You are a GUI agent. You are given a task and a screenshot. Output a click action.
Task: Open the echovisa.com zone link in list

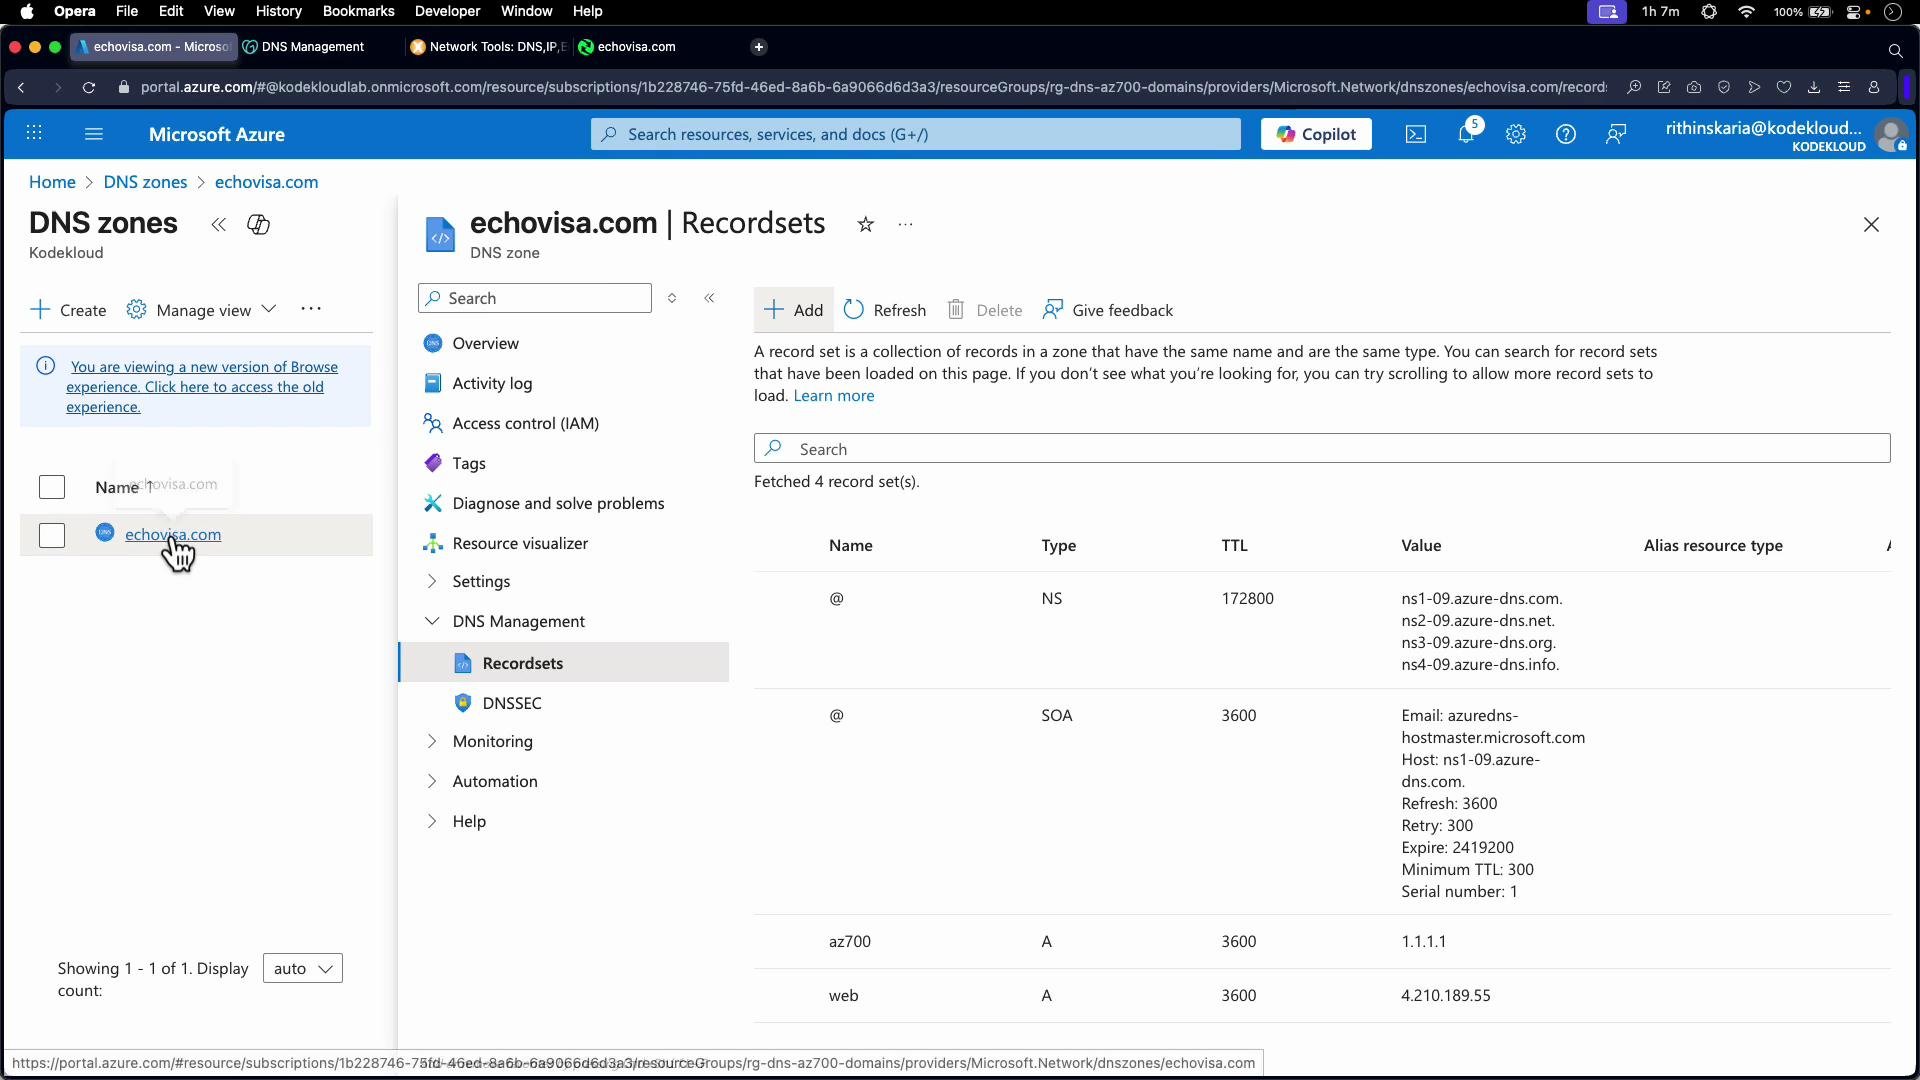173,535
